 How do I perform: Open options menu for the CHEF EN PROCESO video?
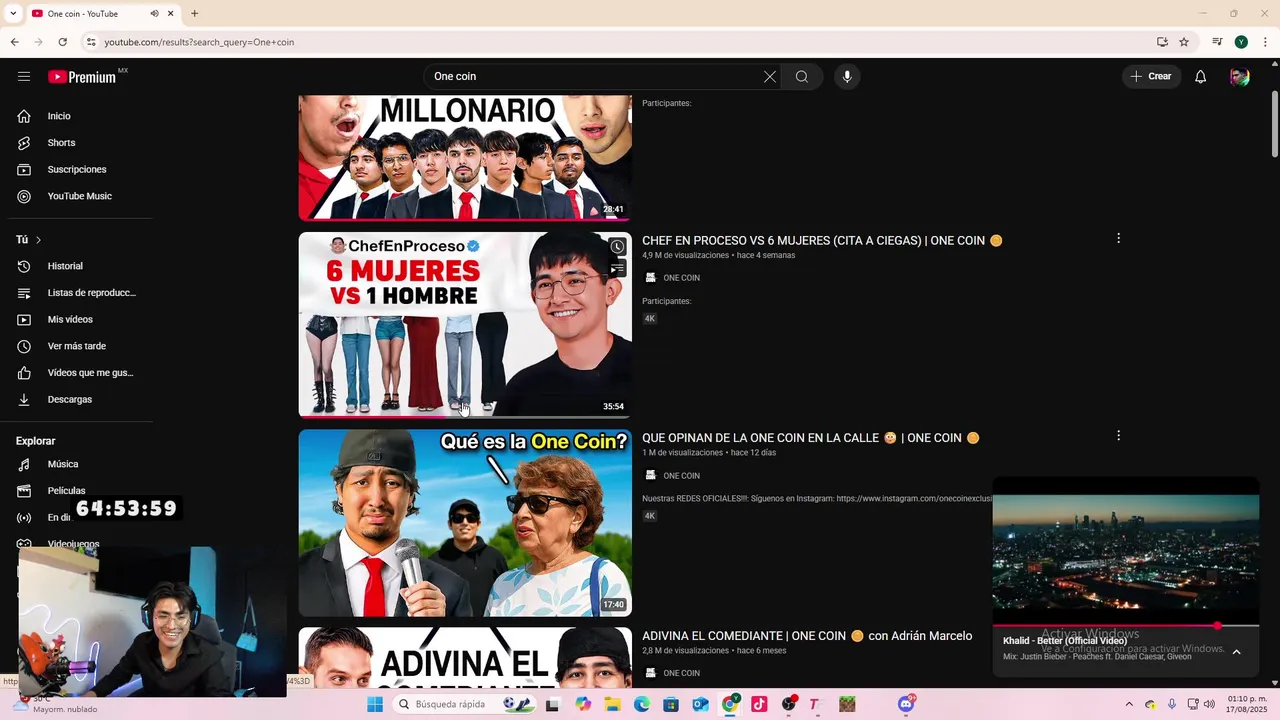(x=1118, y=239)
